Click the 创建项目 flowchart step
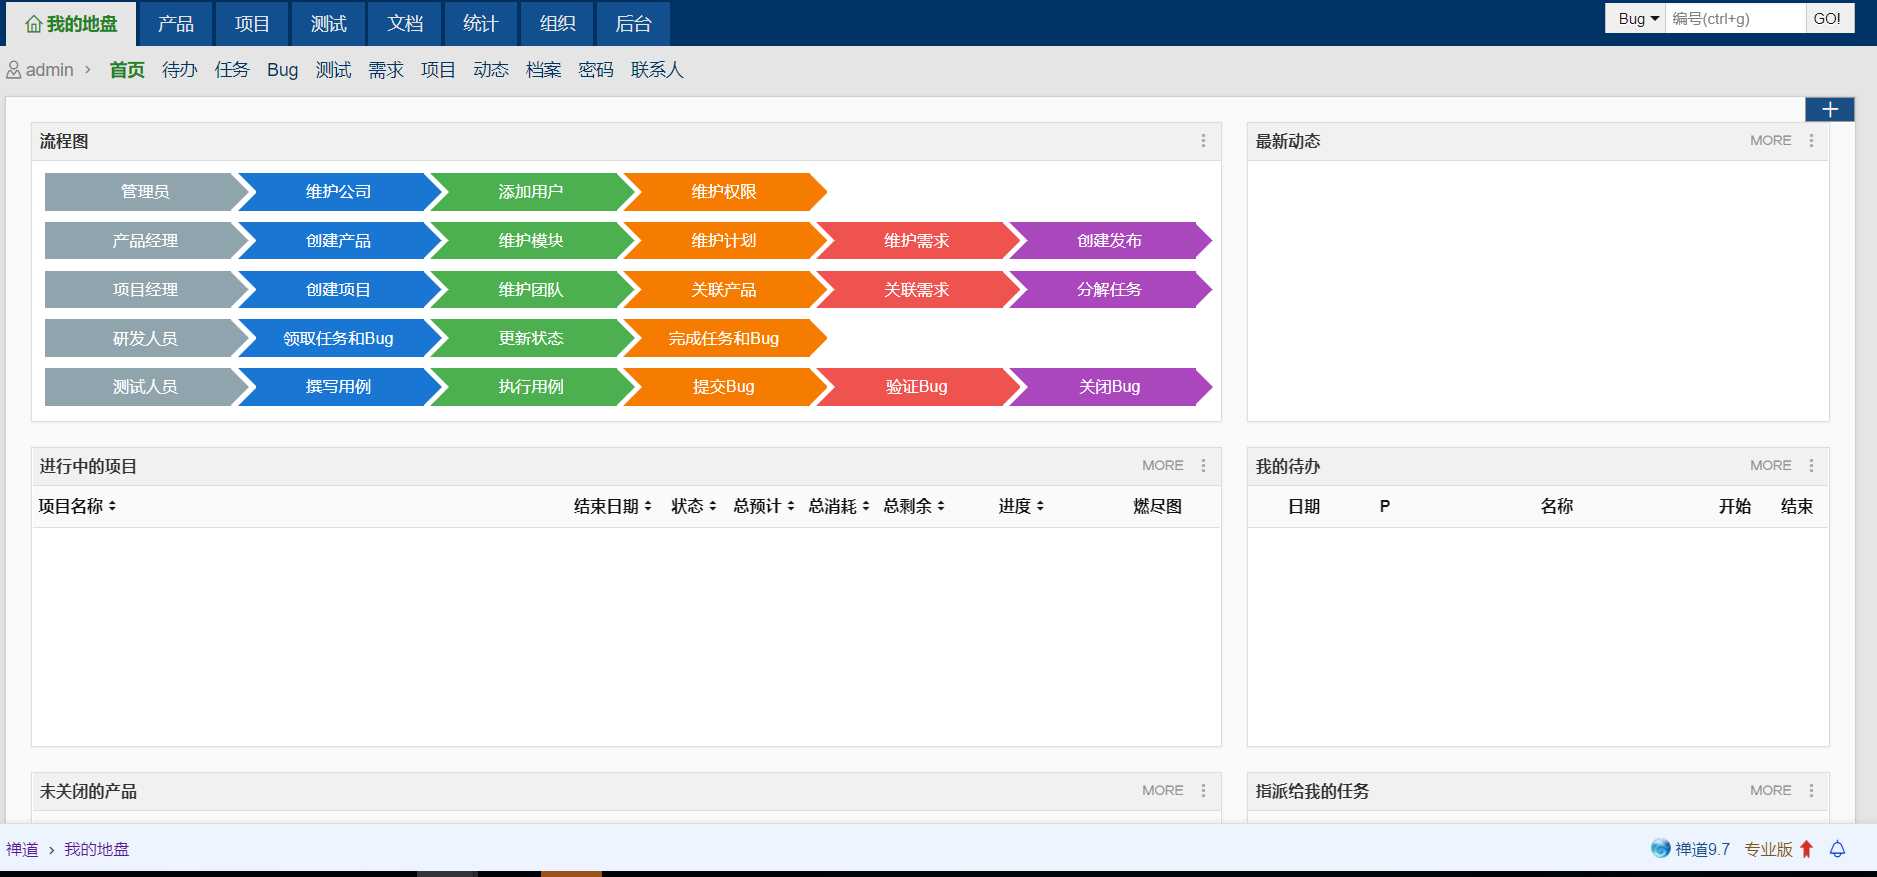1877x877 pixels. click(x=338, y=290)
